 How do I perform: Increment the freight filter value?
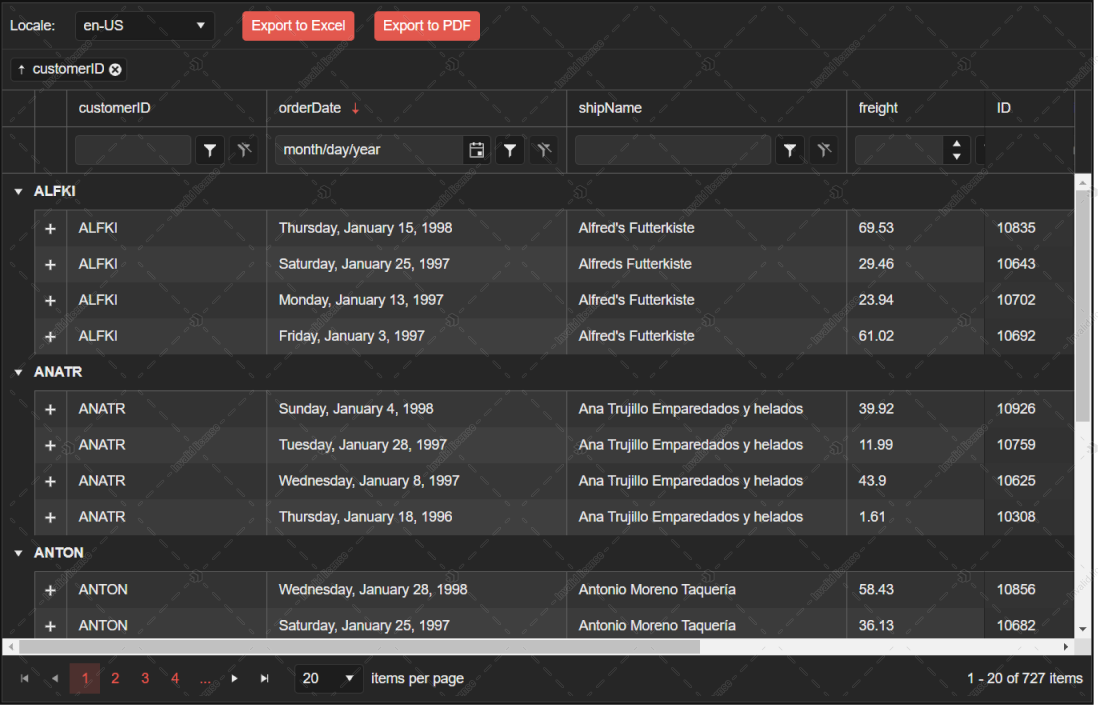956,144
